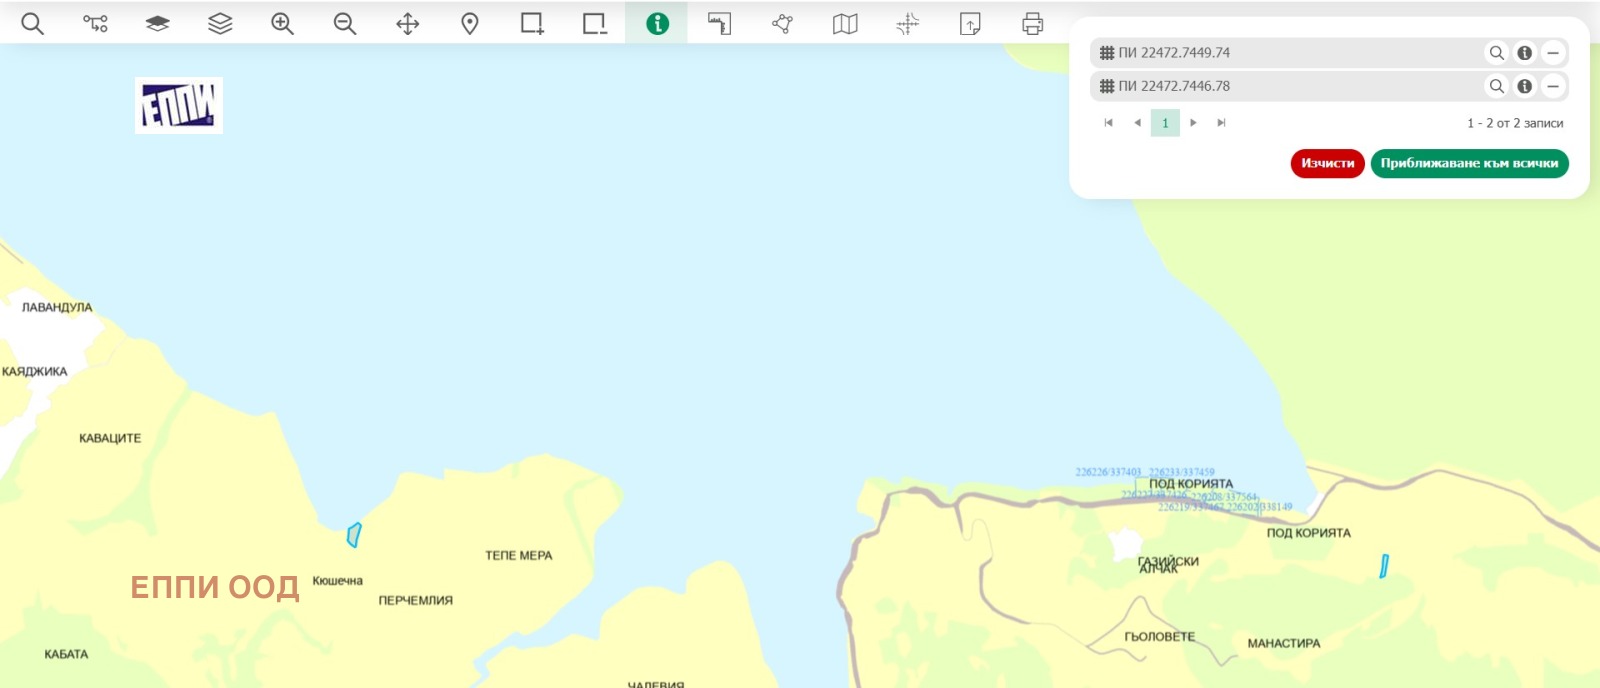
Task: Open the folded map basemap tool
Action: [x=845, y=23]
